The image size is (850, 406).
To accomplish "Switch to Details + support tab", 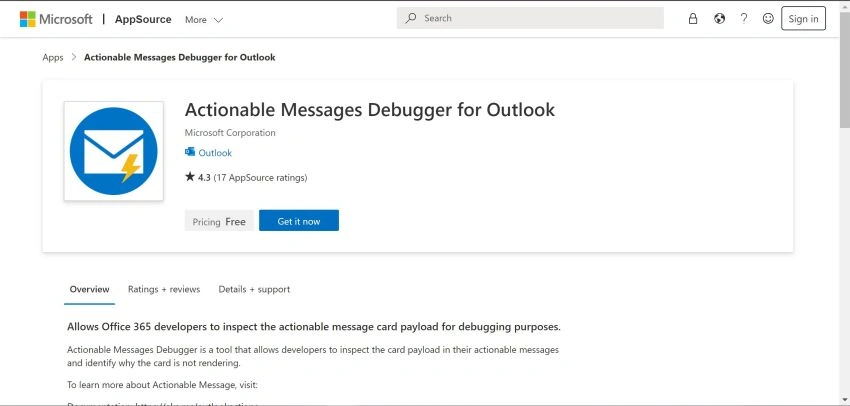I will (x=254, y=289).
